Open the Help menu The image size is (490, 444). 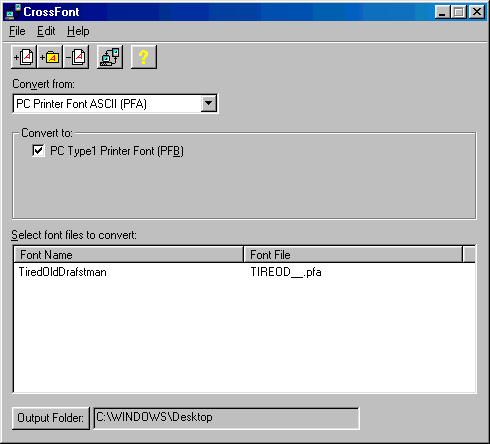click(78, 31)
